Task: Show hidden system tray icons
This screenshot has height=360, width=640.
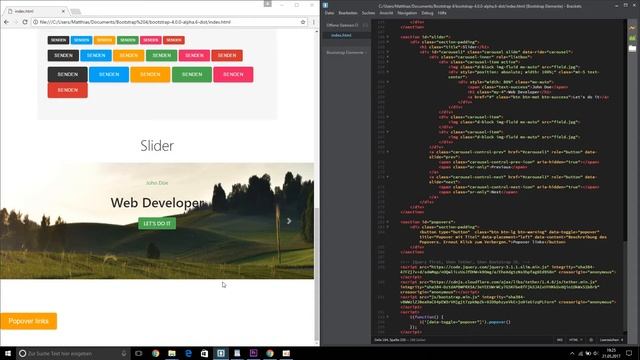Action: (572, 353)
